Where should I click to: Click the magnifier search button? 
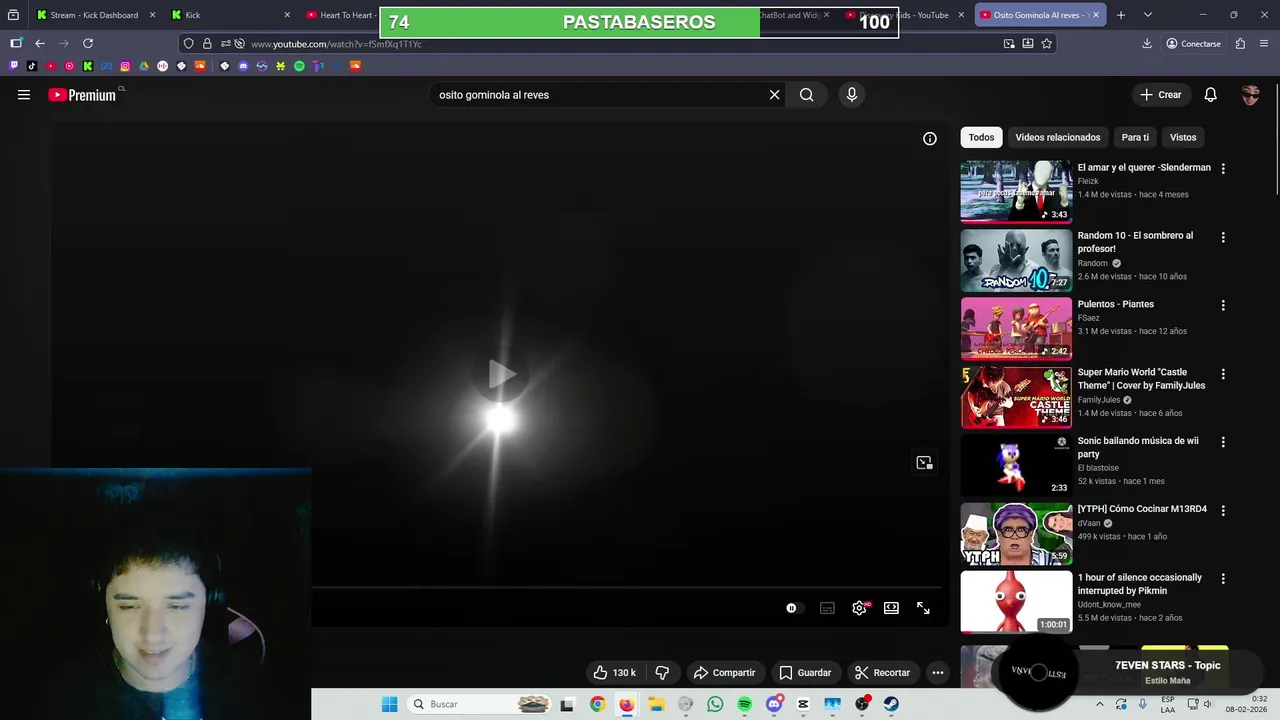click(807, 95)
